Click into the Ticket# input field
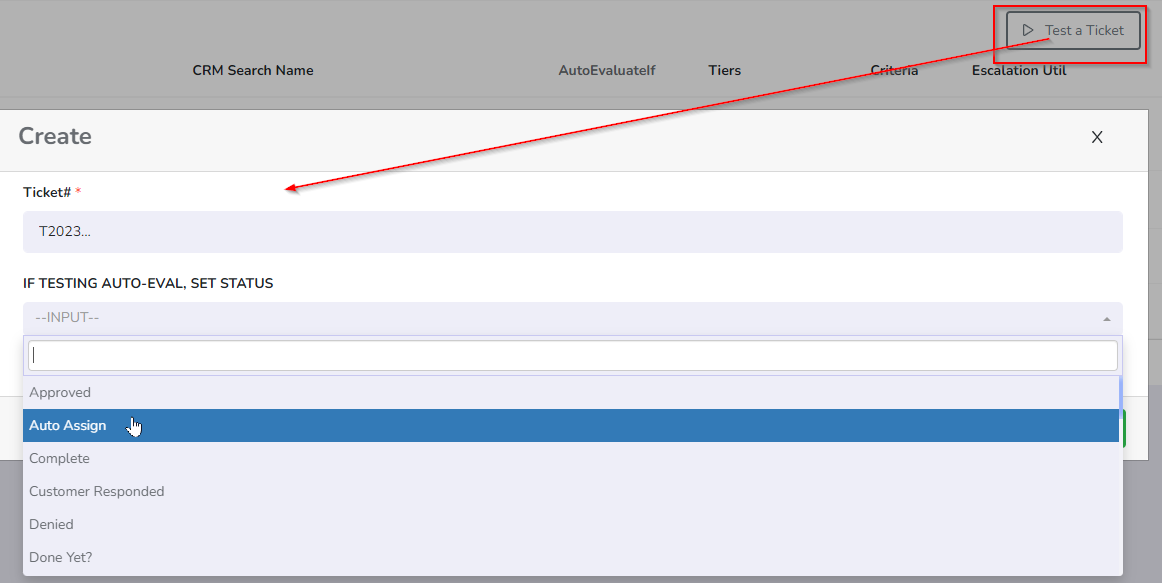This screenshot has height=583, width=1162. click(x=572, y=232)
